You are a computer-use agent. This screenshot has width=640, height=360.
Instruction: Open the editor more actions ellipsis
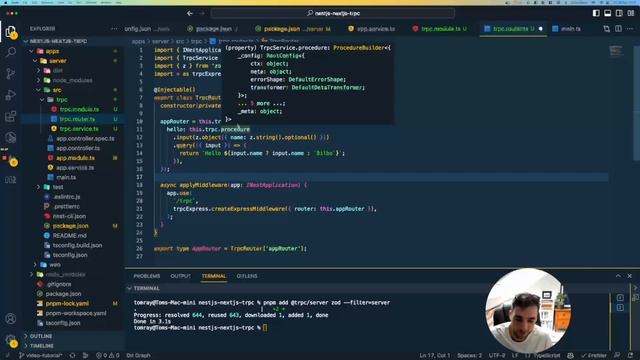coord(630,29)
